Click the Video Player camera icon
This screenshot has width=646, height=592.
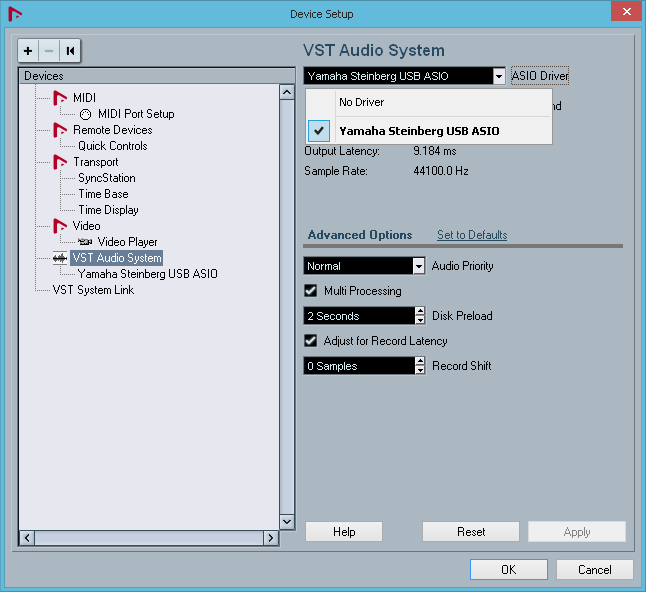point(85,242)
